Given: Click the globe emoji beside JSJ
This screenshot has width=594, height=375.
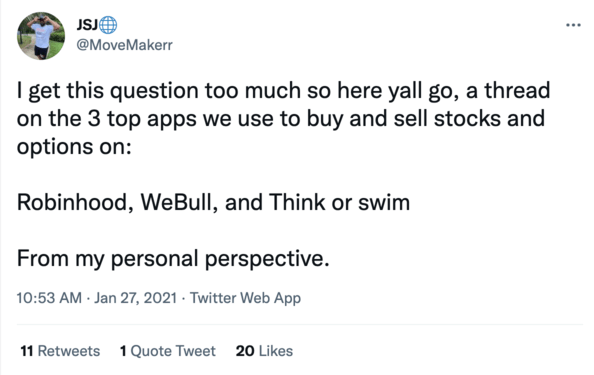Looking at the screenshot, I should tap(108, 25).
